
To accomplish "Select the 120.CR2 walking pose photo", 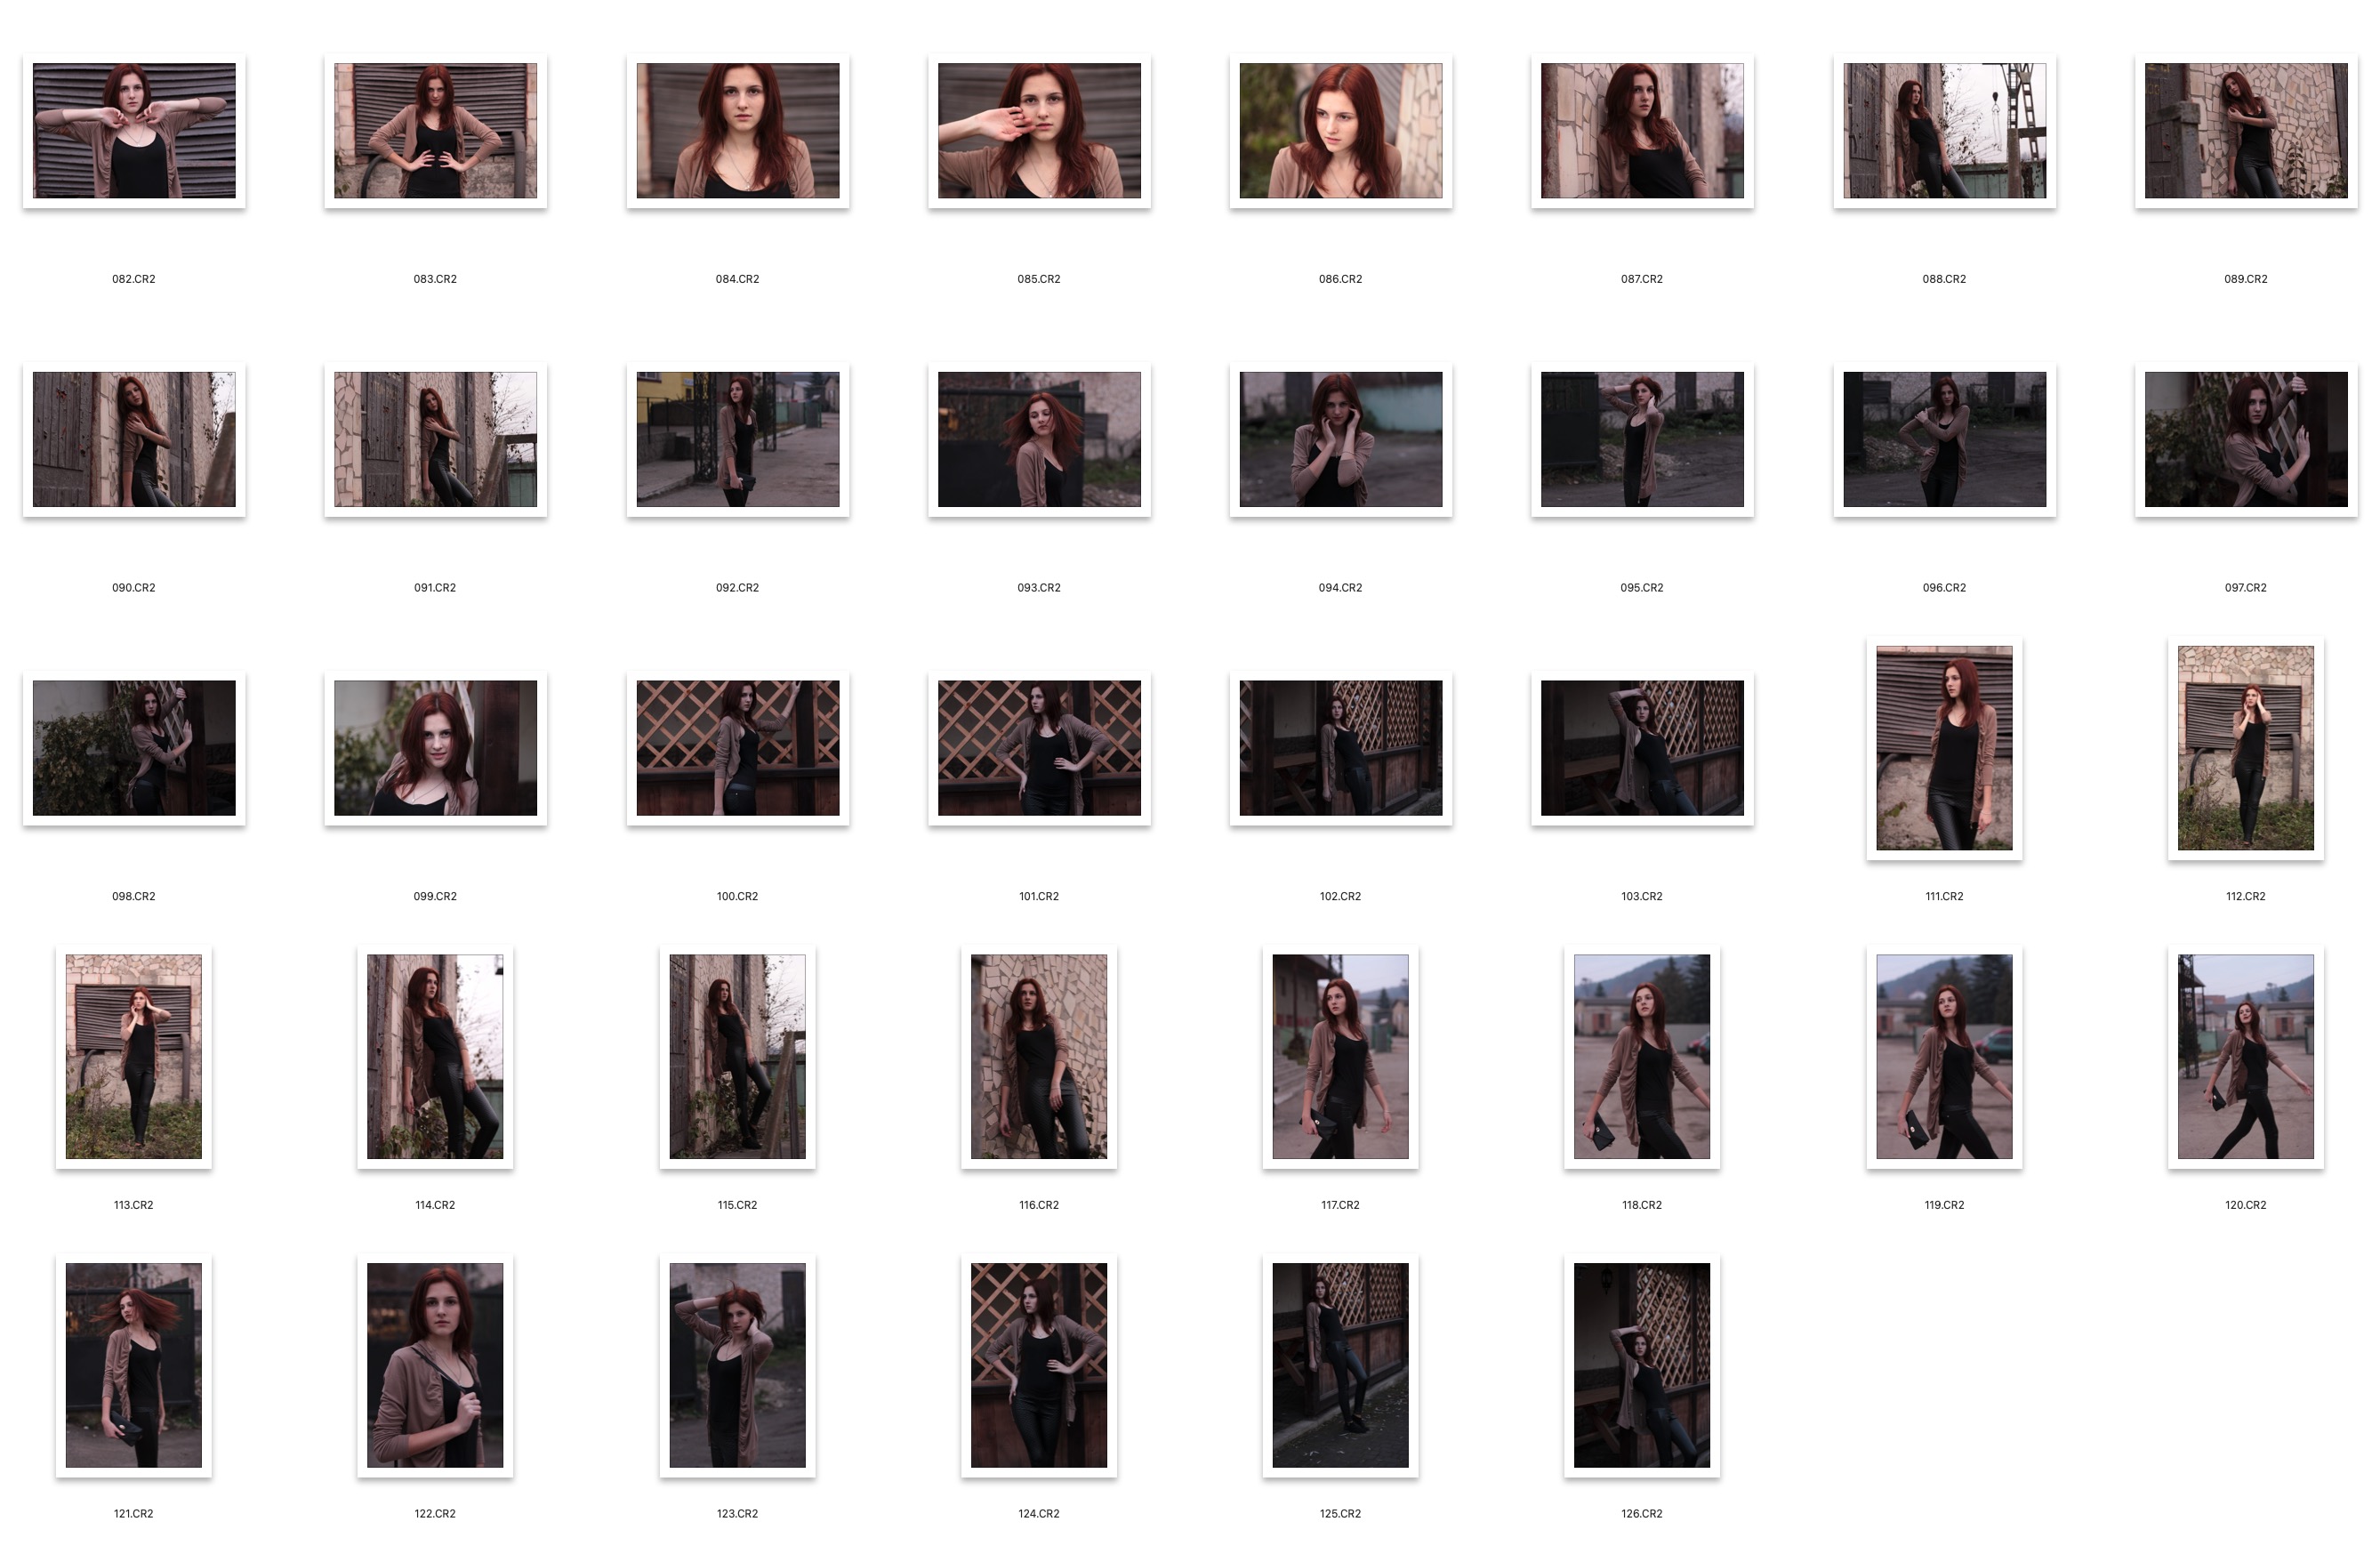I will tap(2245, 1056).
